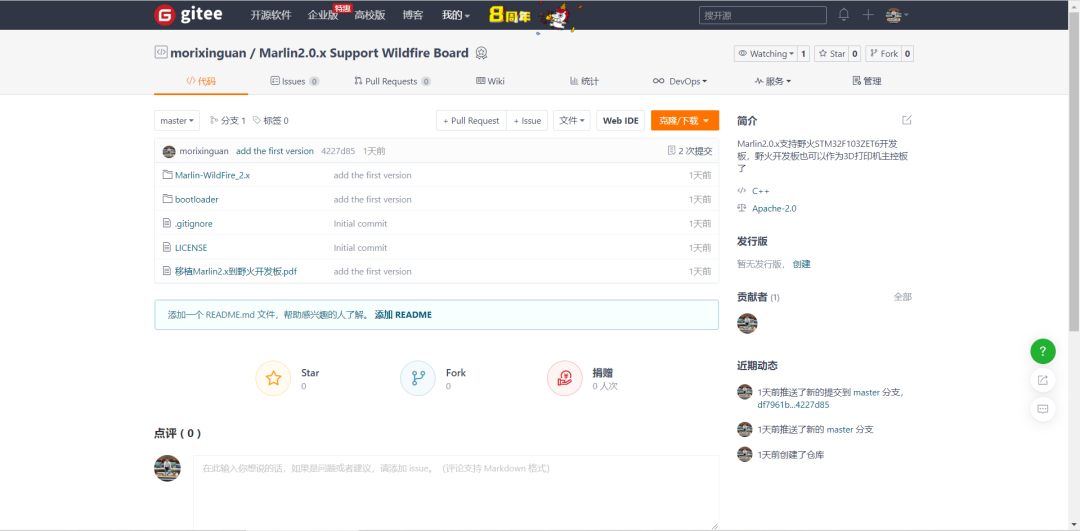Open 开源软件 in top navigation
The height and width of the screenshot is (531, 1080).
271,15
